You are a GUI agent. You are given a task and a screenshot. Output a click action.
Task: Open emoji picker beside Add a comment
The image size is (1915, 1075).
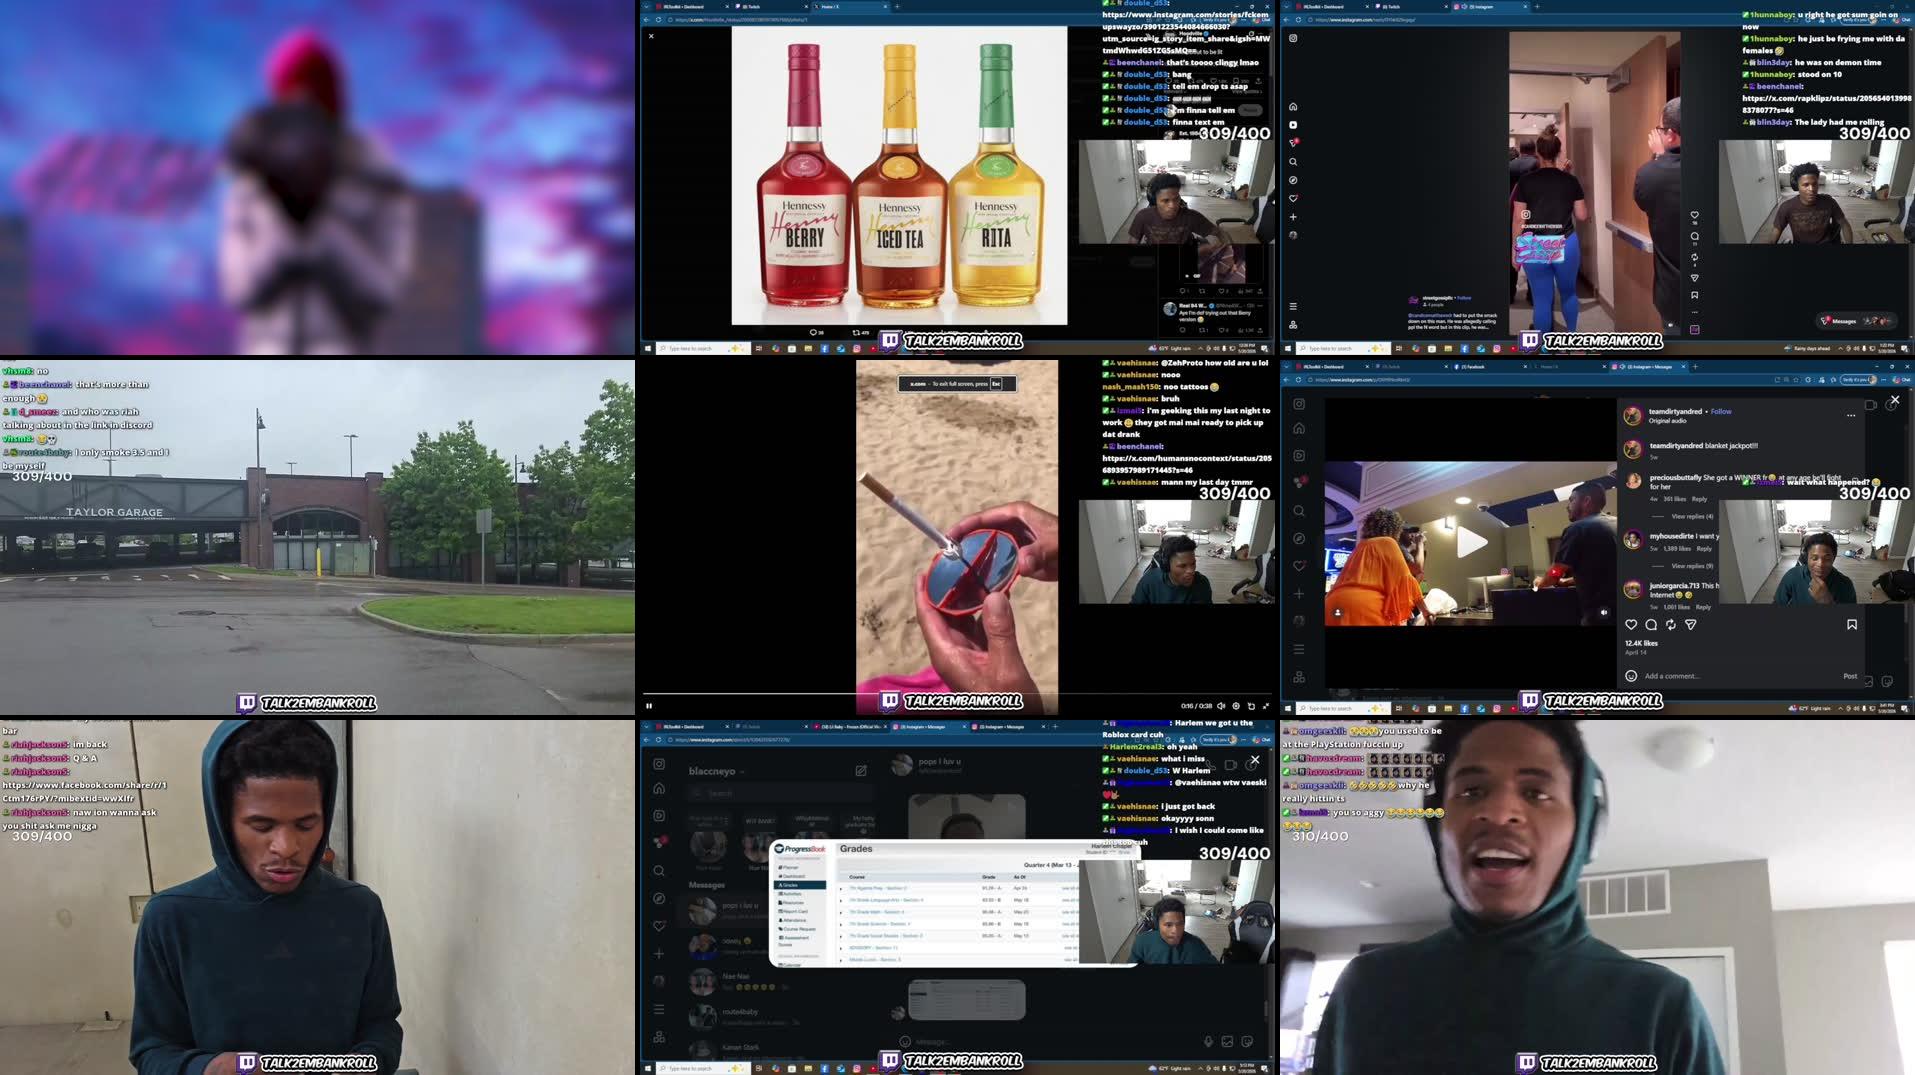[1631, 676]
